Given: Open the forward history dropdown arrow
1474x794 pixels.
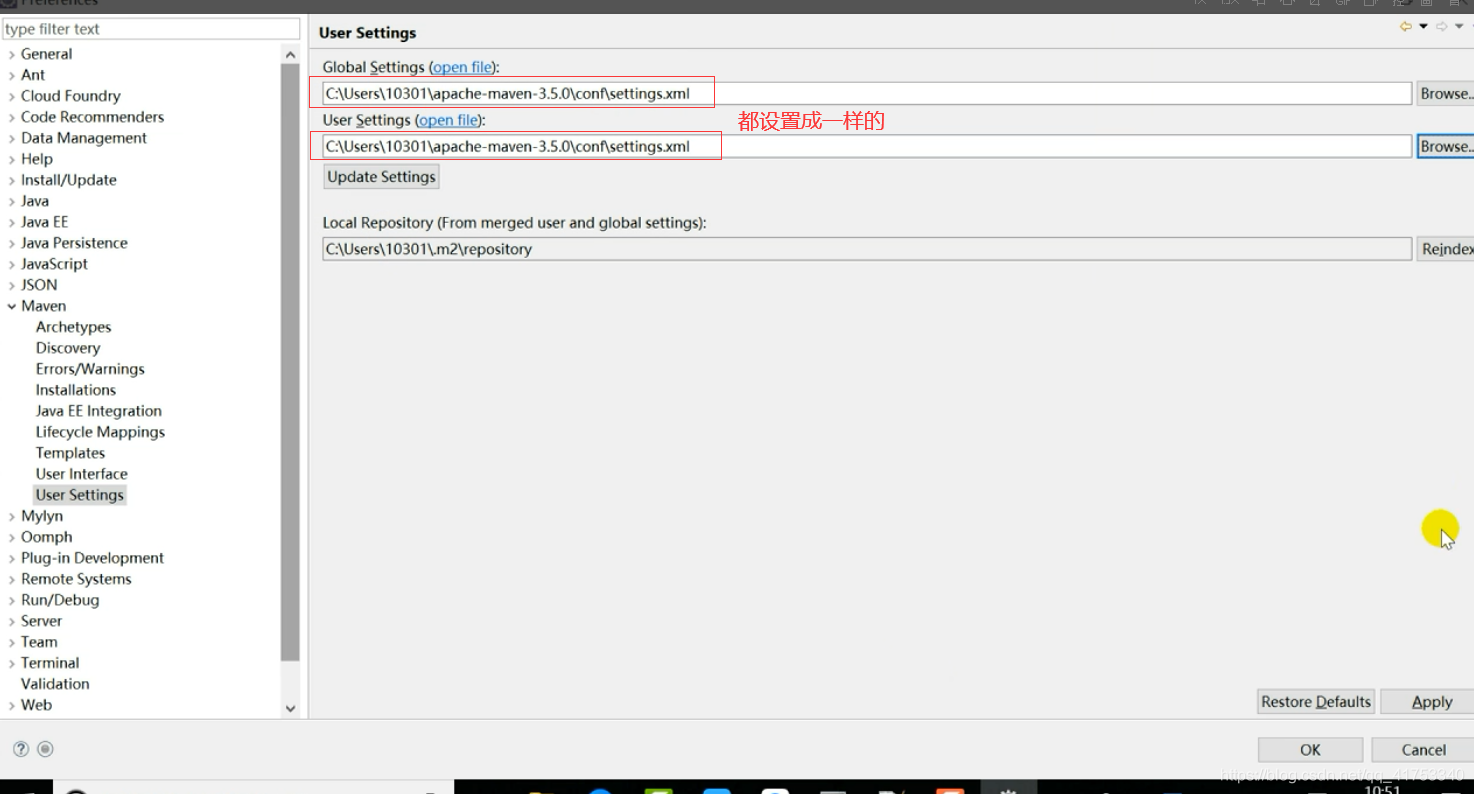Looking at the screenshot, I should (1459, 27).
